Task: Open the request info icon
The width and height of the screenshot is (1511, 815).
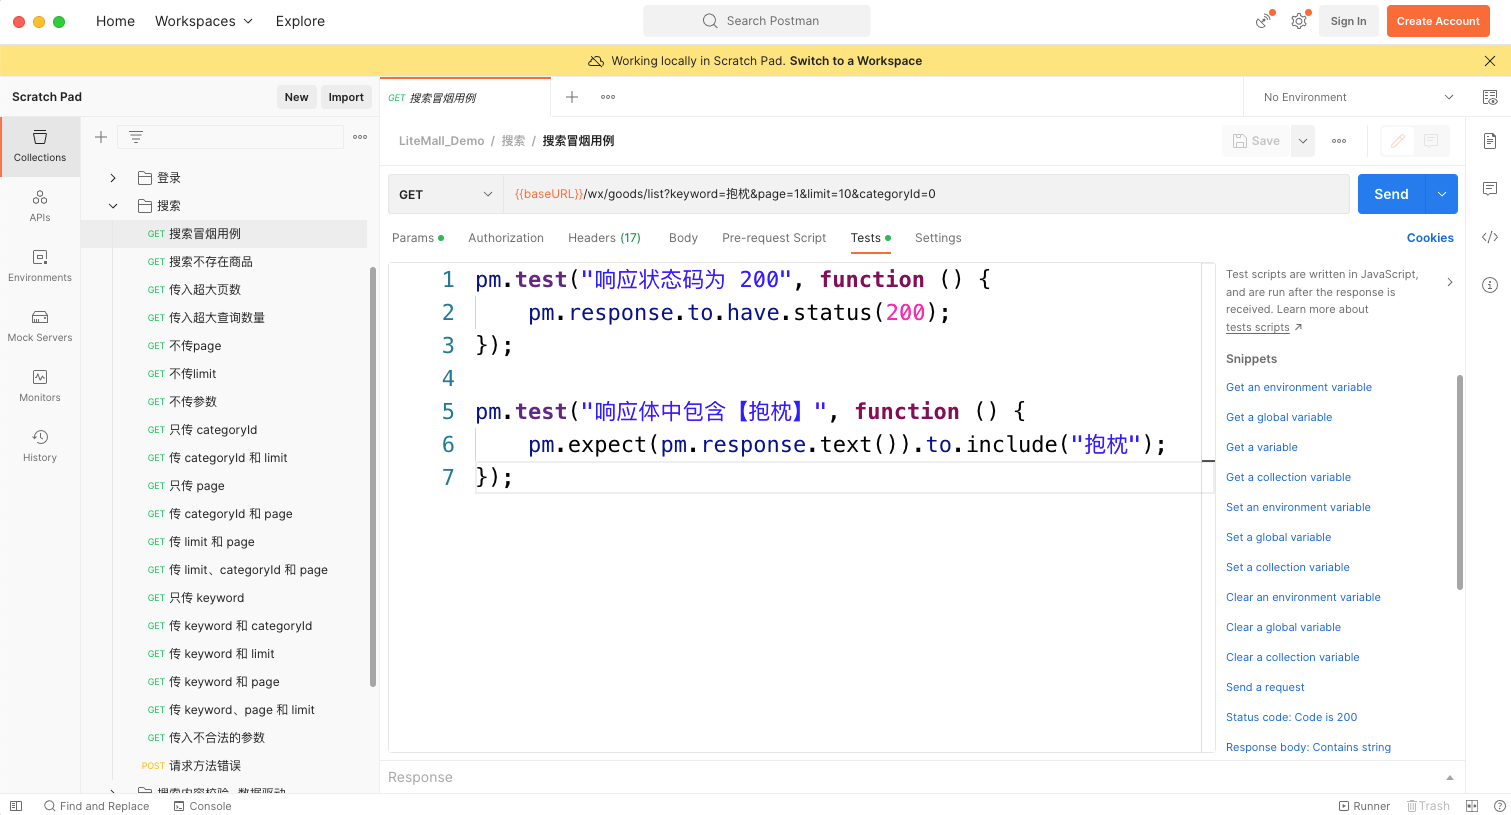Action: 1490,285
